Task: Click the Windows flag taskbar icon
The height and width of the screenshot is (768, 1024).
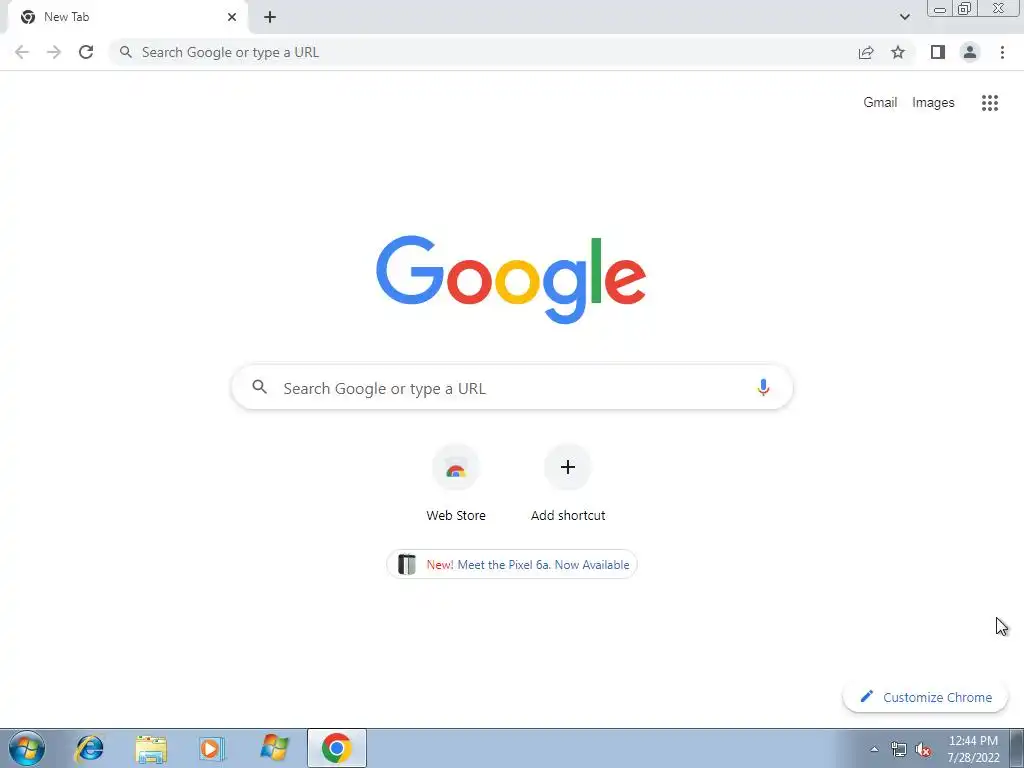Action: (x=274, y=748)
